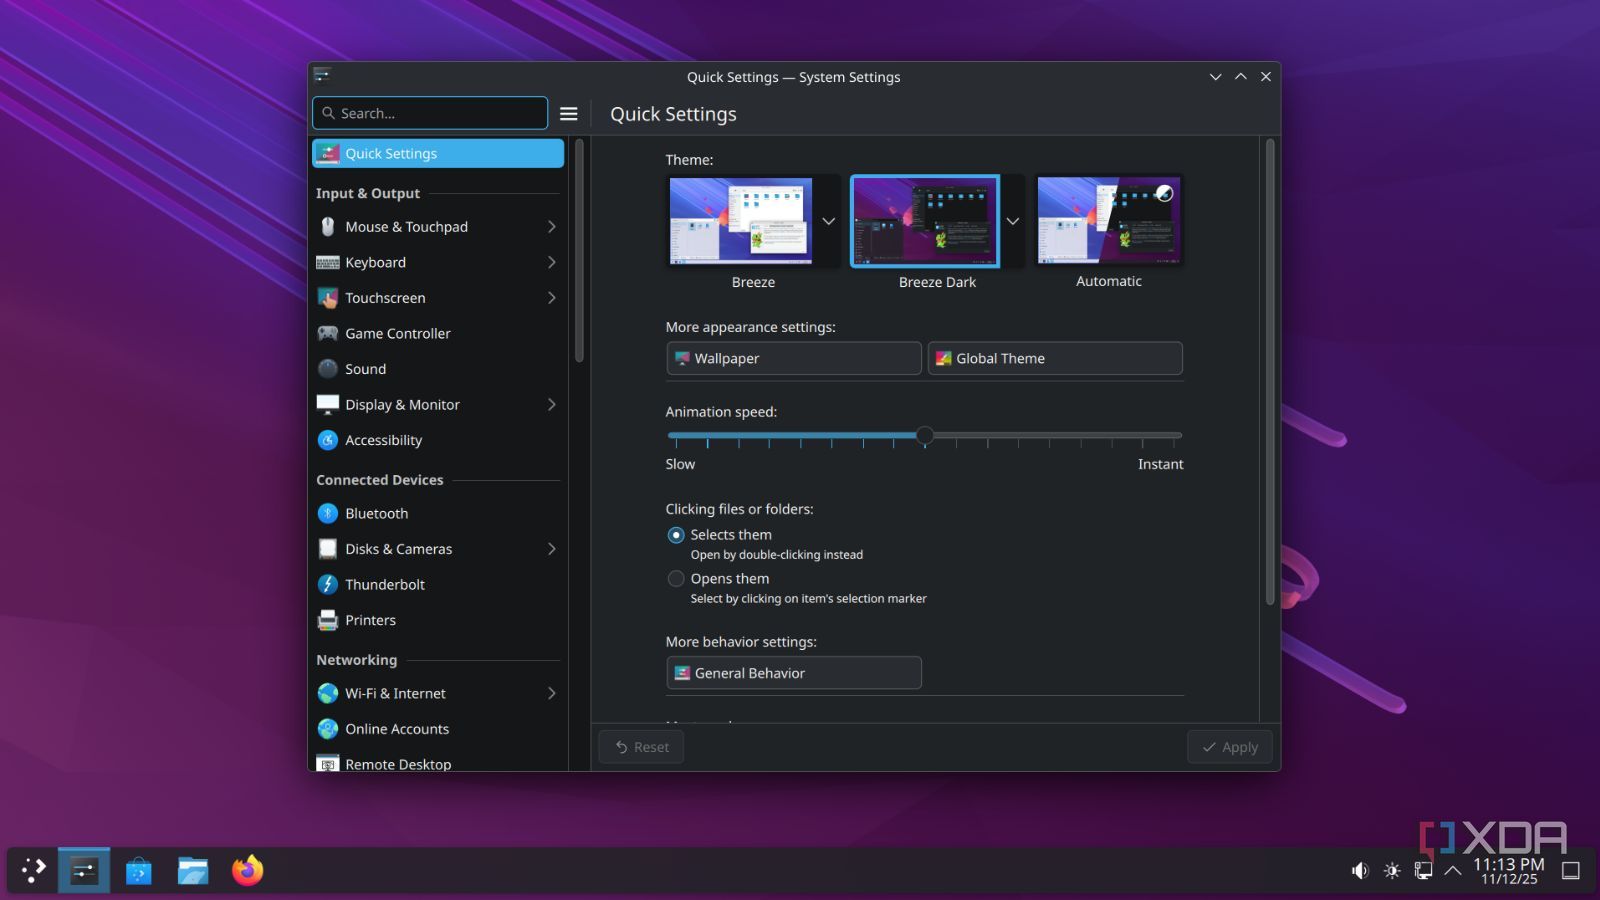The width and height of the screenshot is (1600, 900).
Task: Select the Breeze light theme thumbnail
Action: (741, 221)
